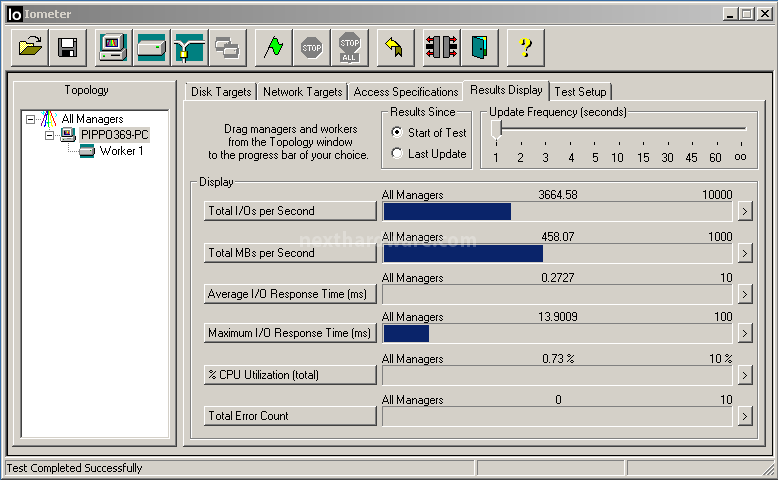The image size is (778, 480).
Task: Click the Worker 1 disk icon
Action: (87, 151)
